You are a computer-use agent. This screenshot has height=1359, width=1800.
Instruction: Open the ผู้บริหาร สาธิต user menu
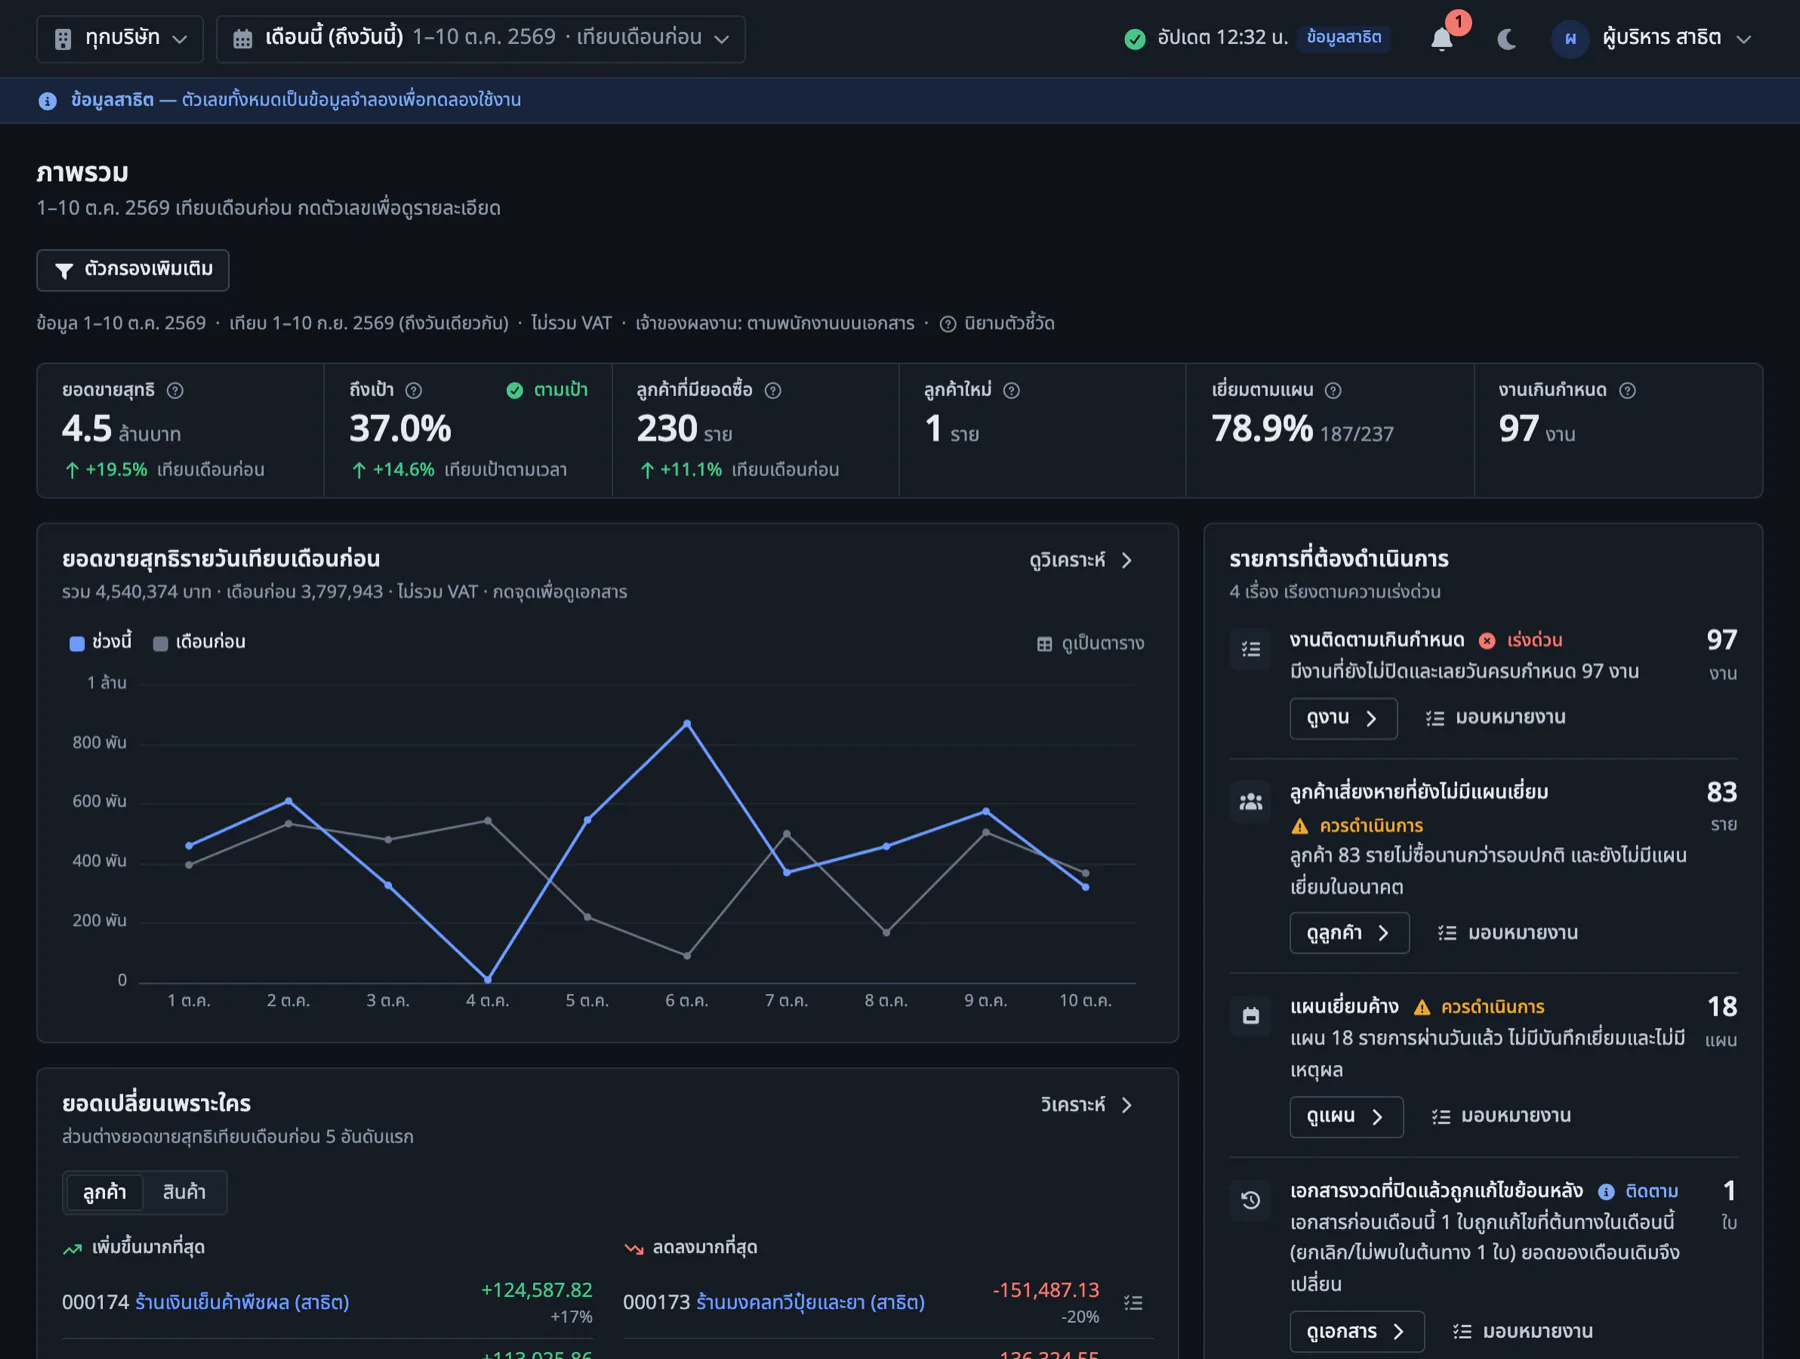(1652, 38)
